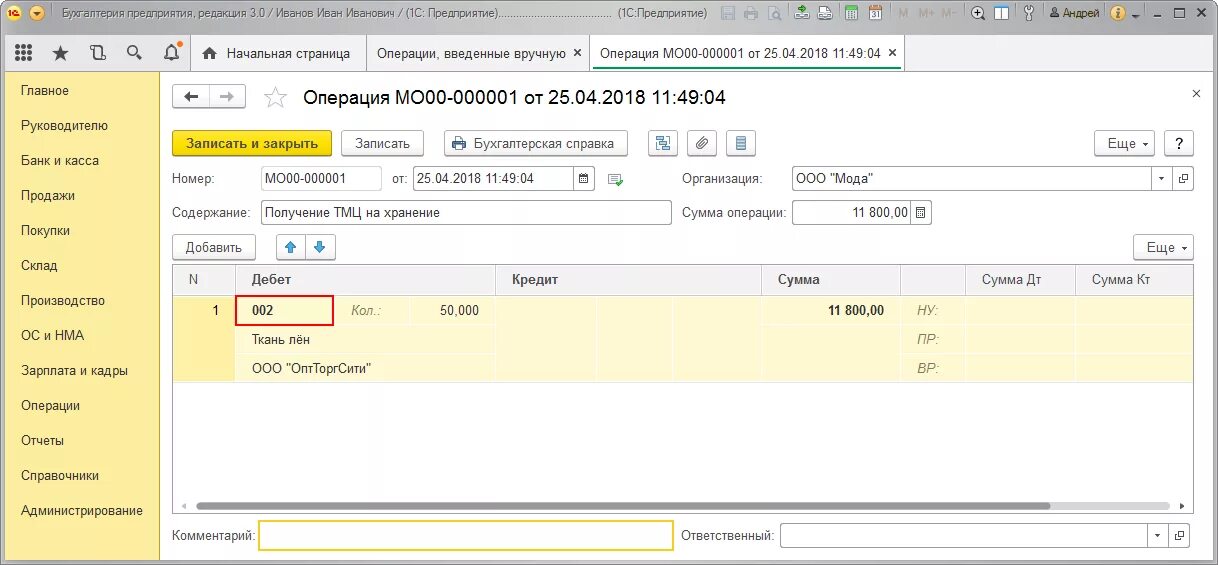1218x565 pixels.
Task: Expand the Ответственный dropdown arrow
Action: pos(1158,536)
